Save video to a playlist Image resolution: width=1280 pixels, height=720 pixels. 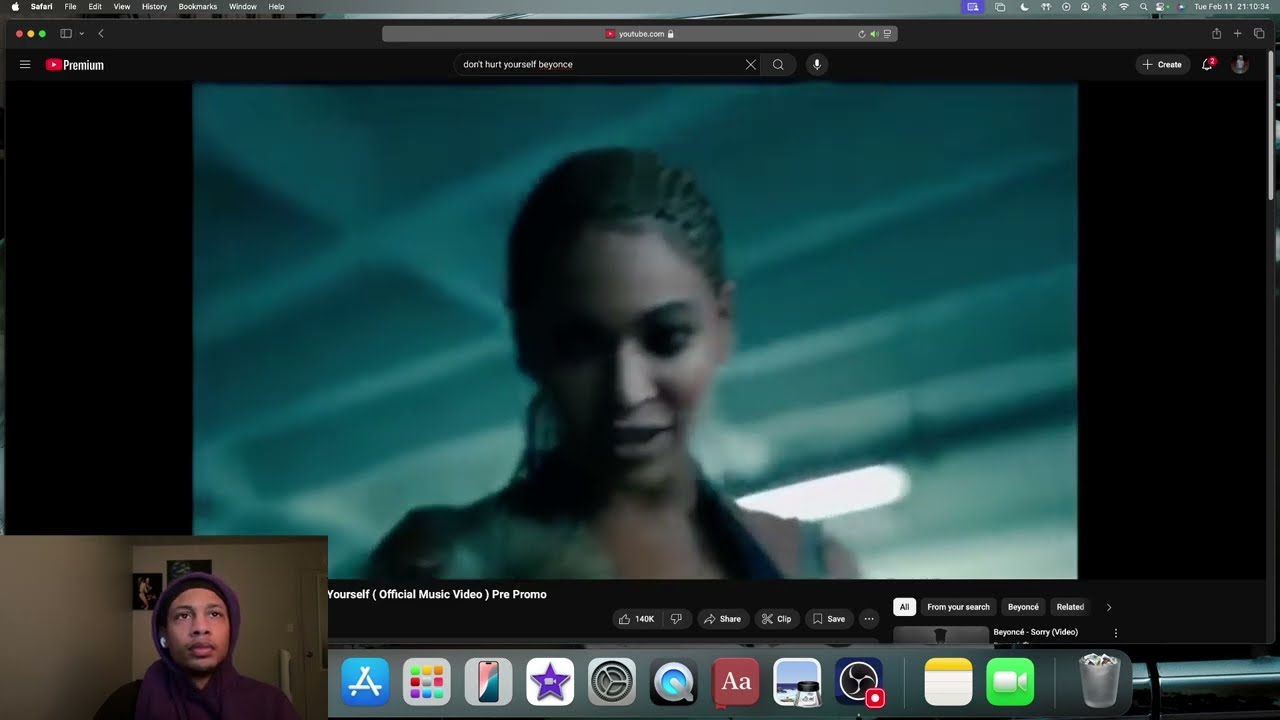828,619
